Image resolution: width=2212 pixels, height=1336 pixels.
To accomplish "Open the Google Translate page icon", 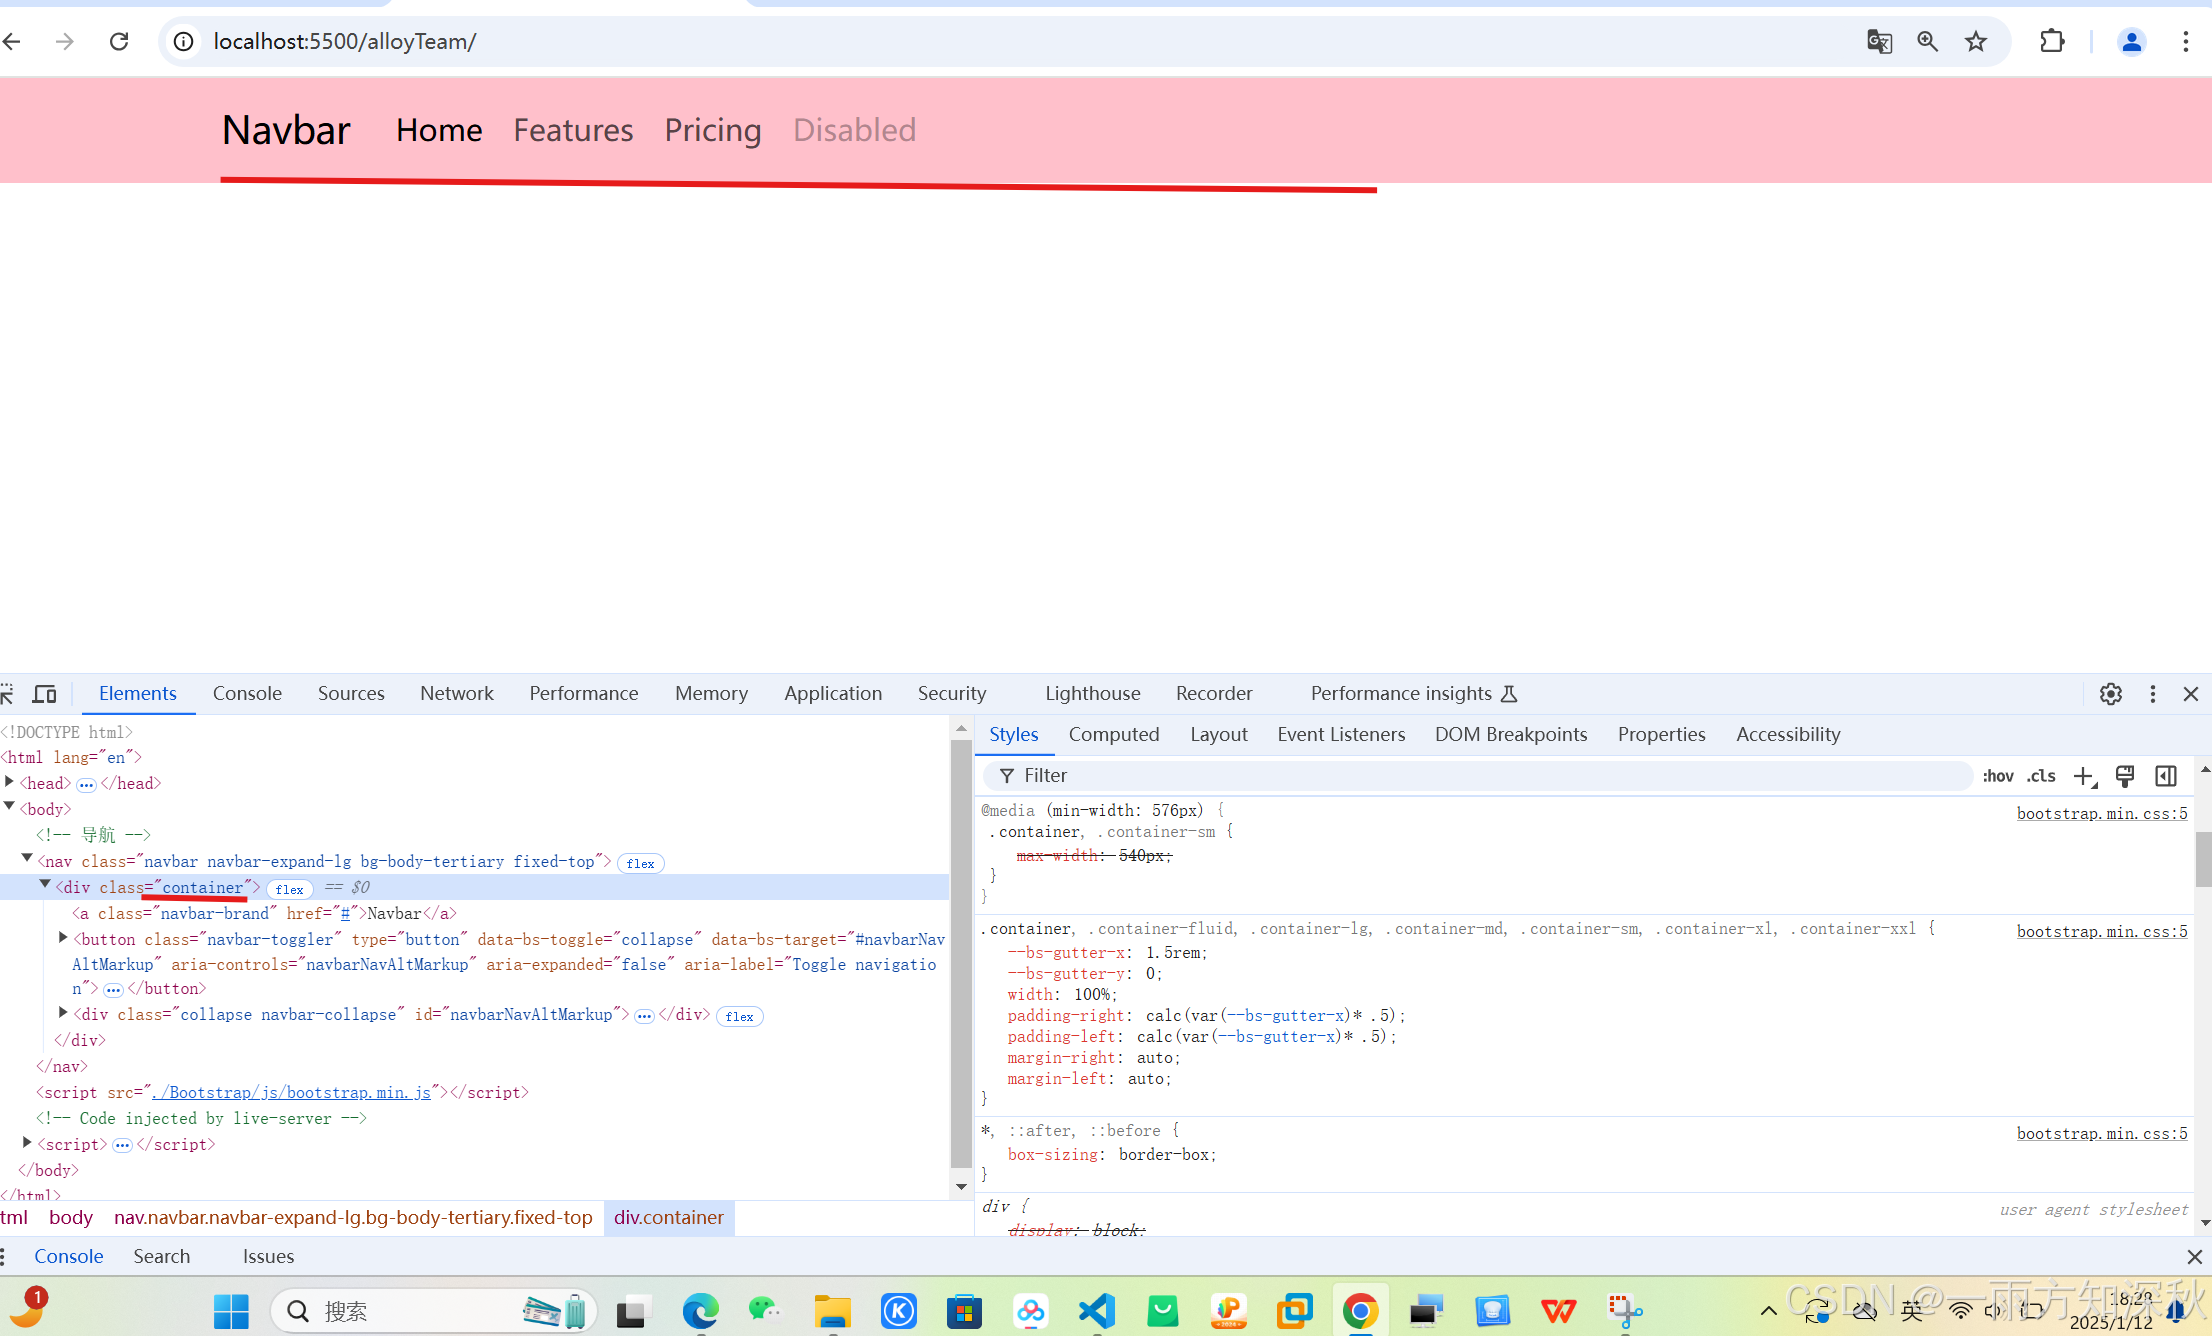I will click(1879, 41).
